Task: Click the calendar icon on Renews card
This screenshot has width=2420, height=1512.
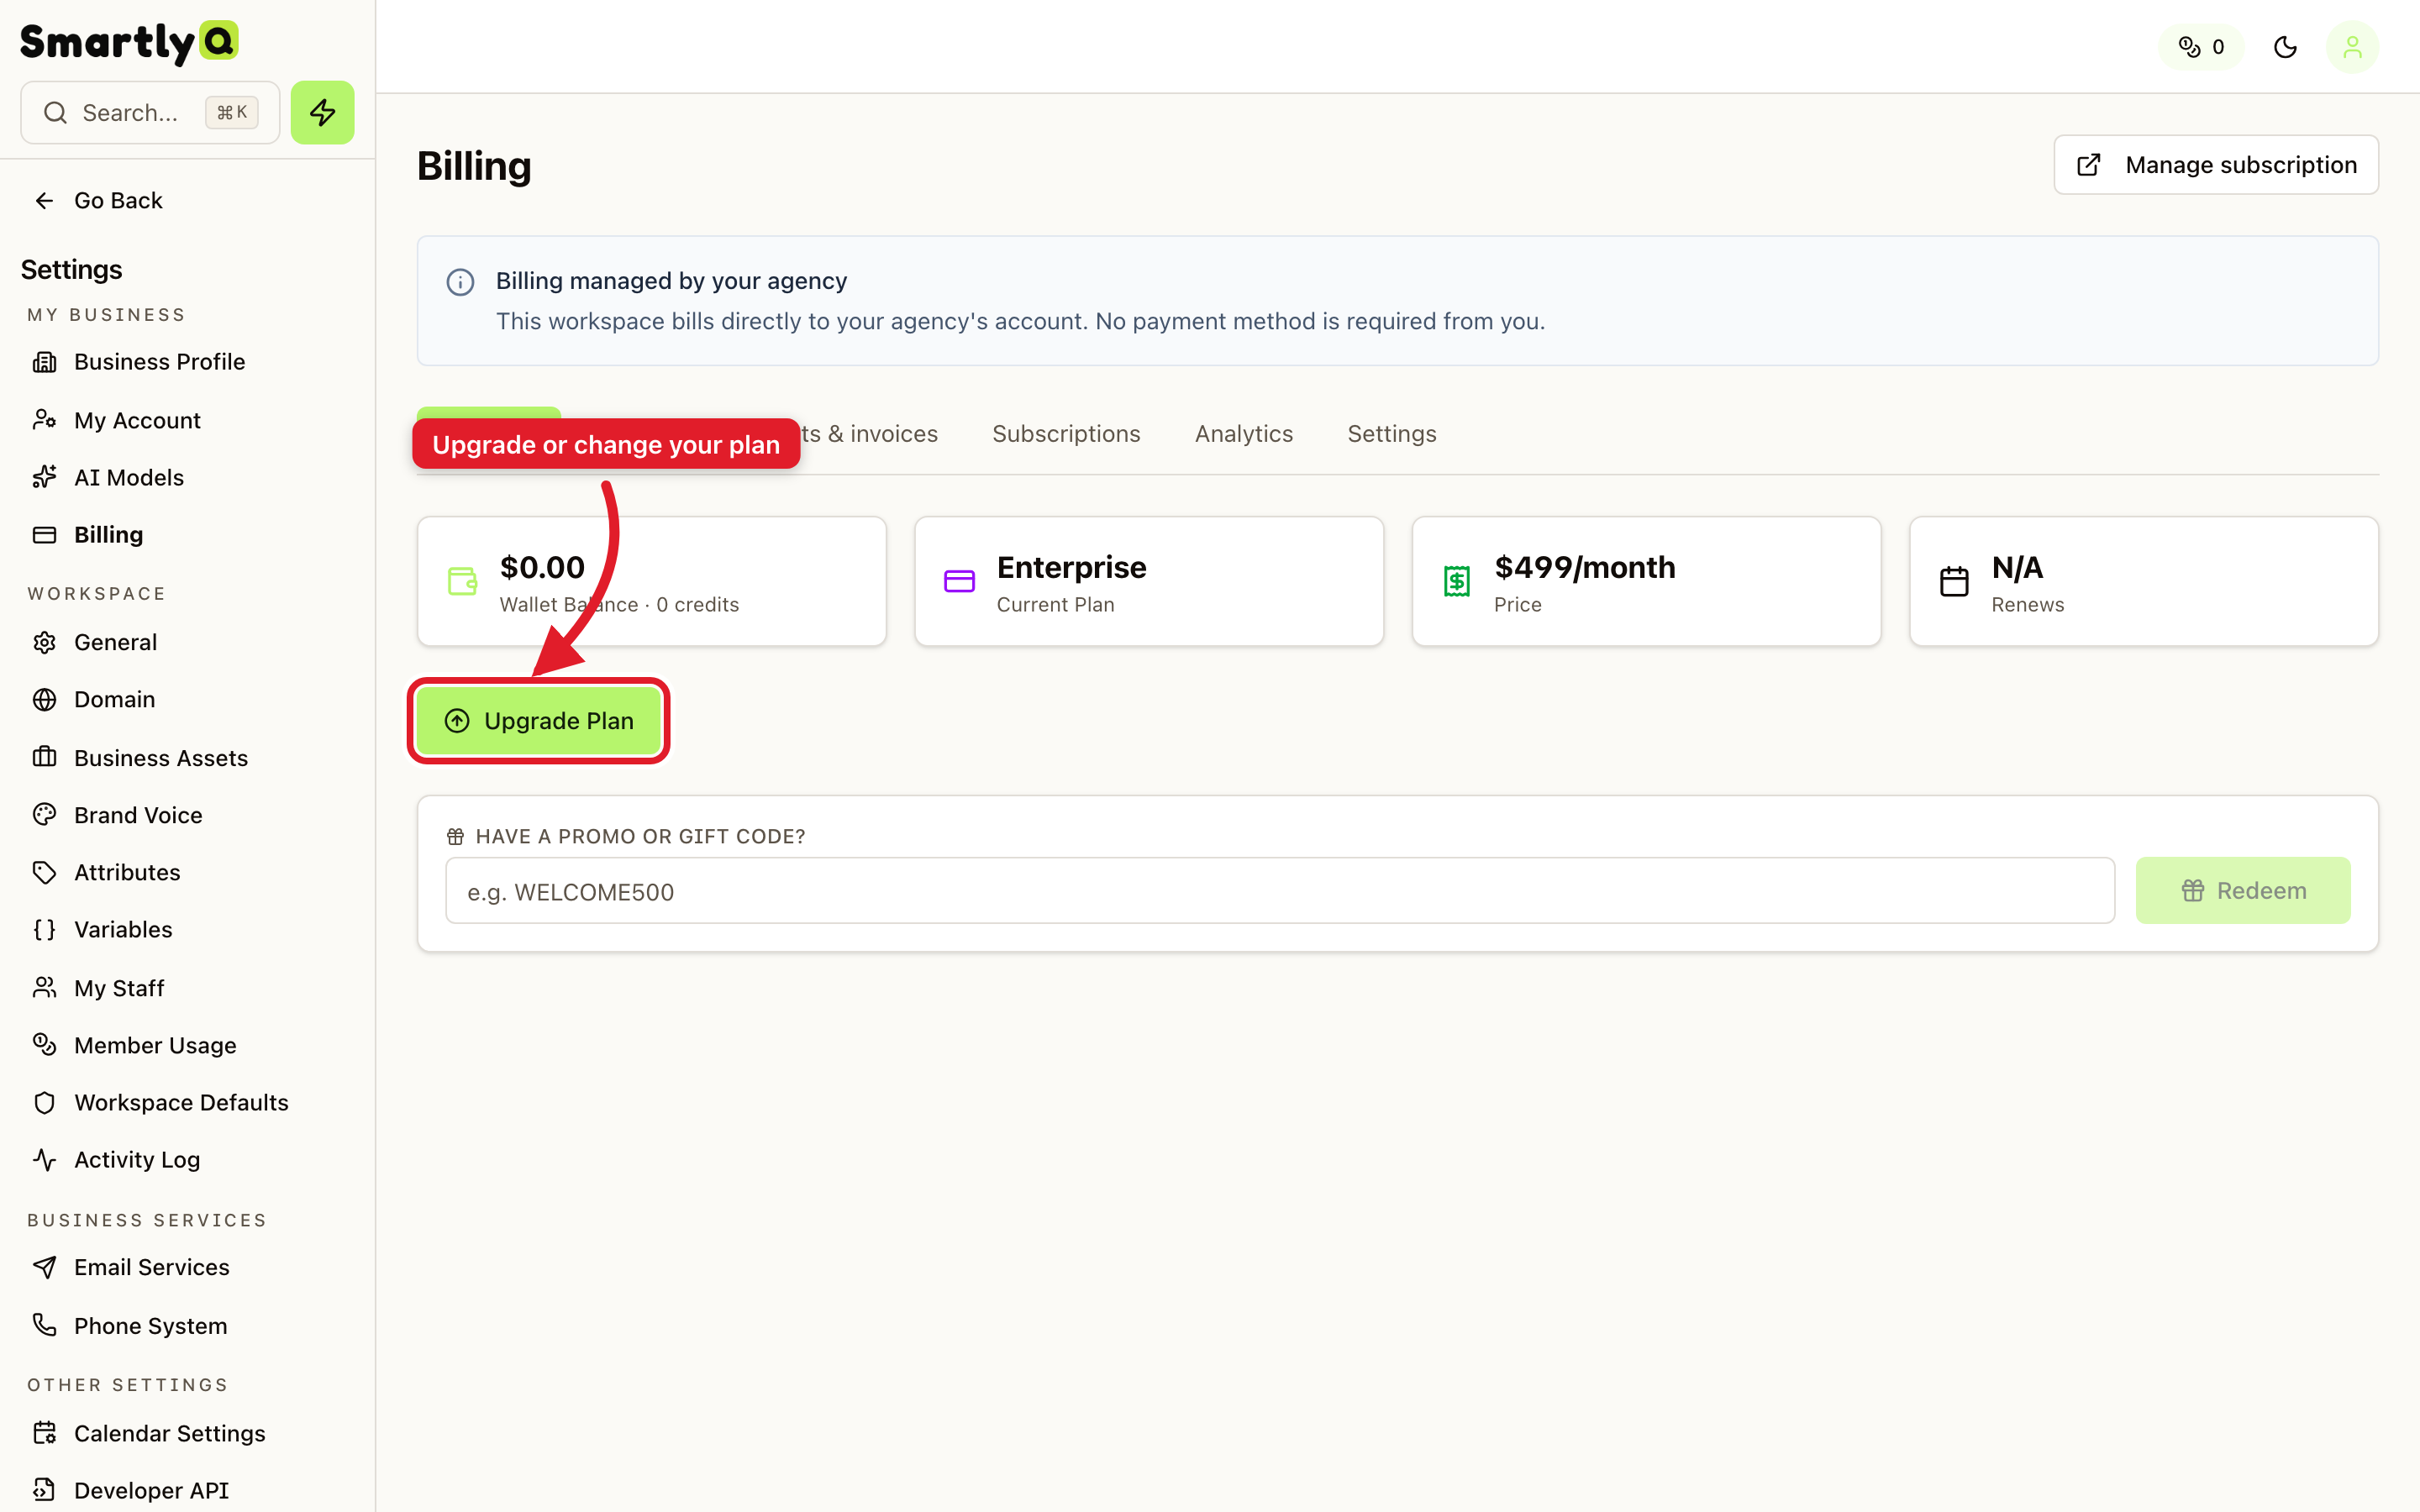Action: click(1954, 581)
